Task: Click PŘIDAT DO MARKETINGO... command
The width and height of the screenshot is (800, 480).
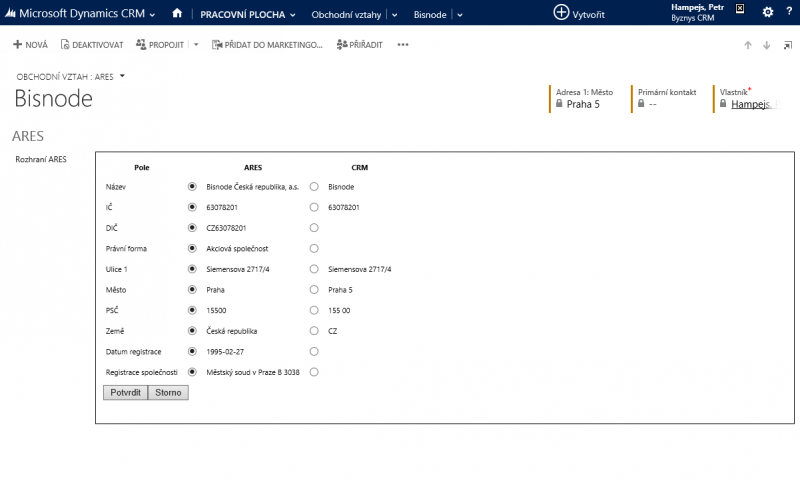Action: click(x=267, y=45)
